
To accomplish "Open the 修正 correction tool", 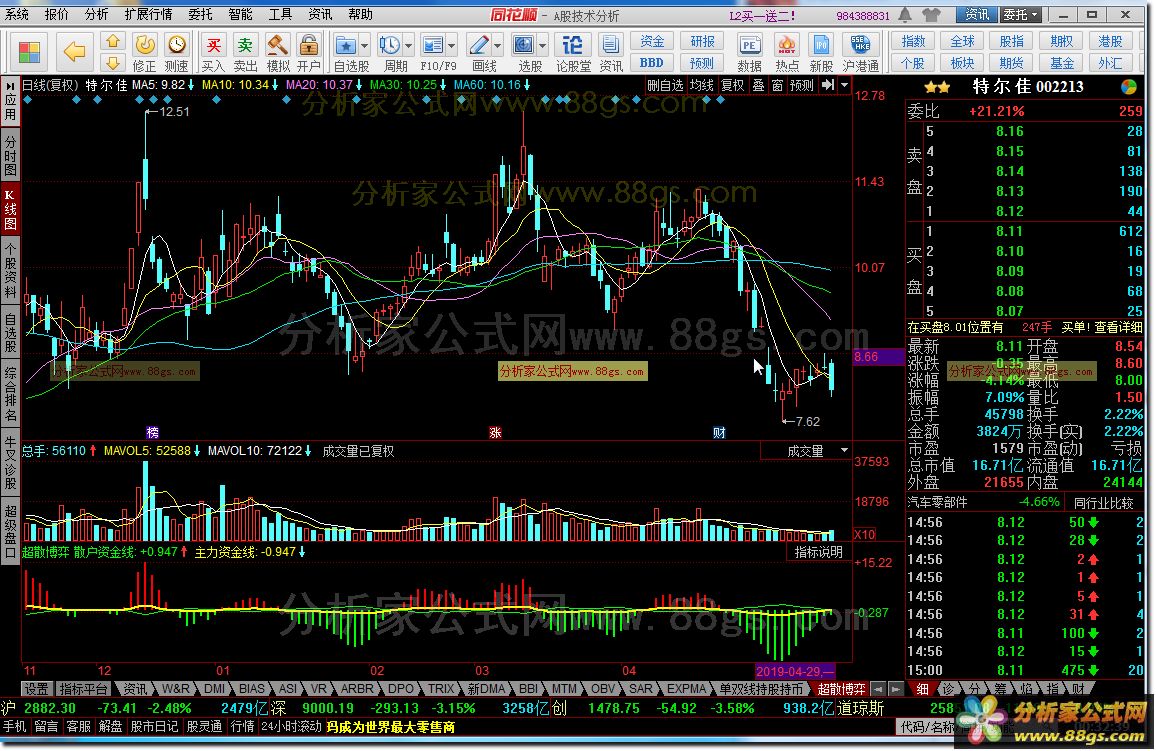I will click(x=144, y=53).
